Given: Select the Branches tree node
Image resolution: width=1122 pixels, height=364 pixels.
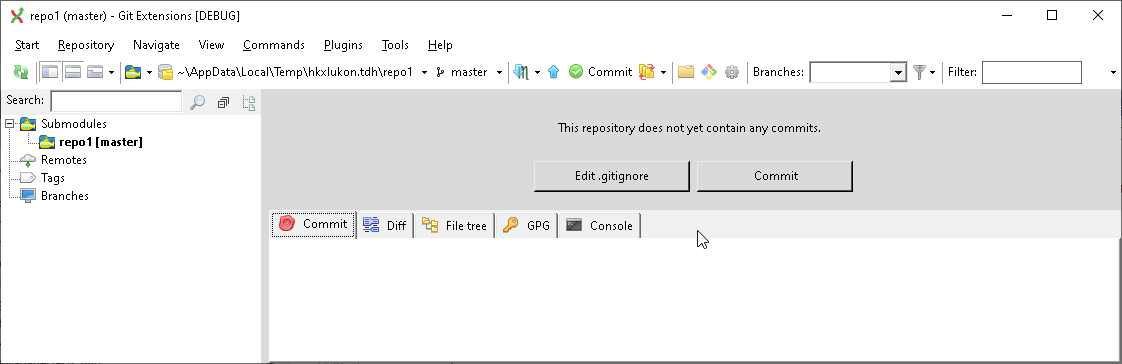Looking at the screenshot, I should click(x=64, y=195).
